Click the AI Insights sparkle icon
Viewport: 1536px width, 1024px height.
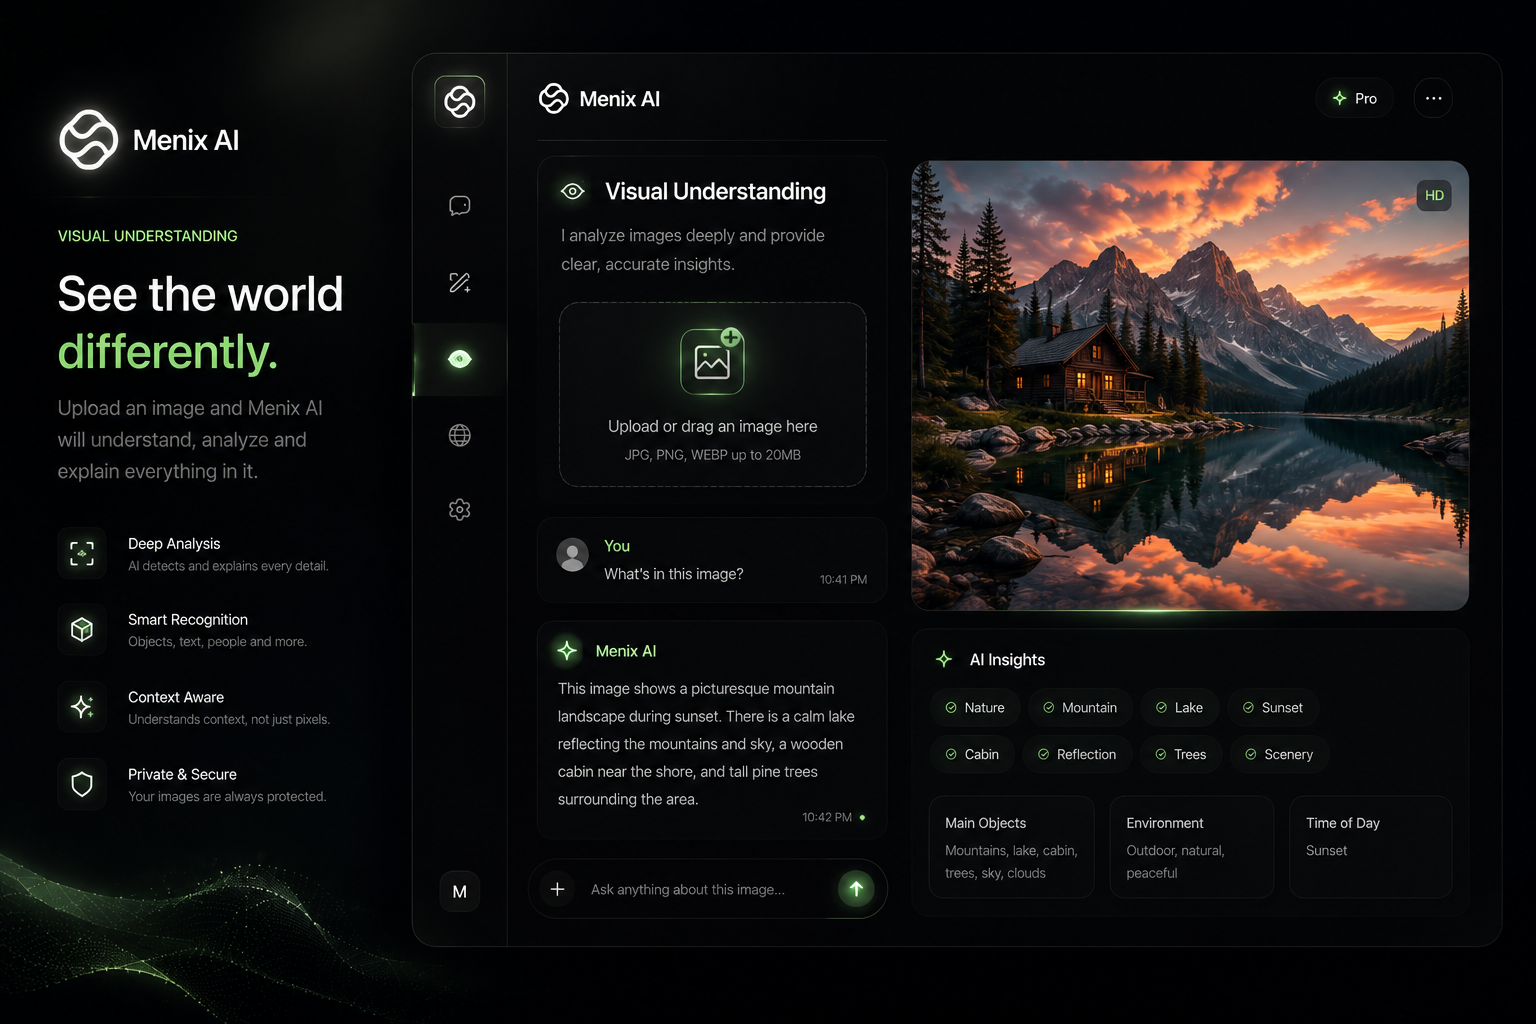(944, 659)
